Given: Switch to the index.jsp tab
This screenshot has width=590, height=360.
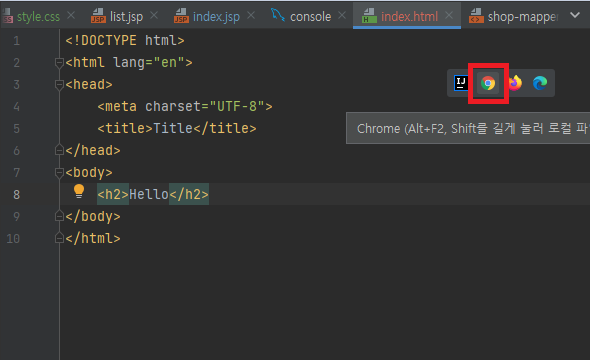Looking at the screenshot, I should pos(216,17).
